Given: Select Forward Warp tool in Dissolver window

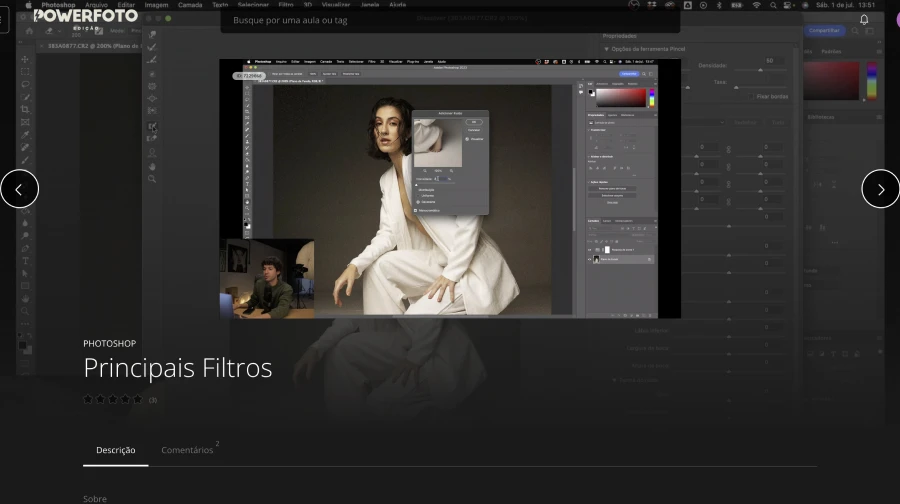Looking at the screenshot, I should [152, 34].
